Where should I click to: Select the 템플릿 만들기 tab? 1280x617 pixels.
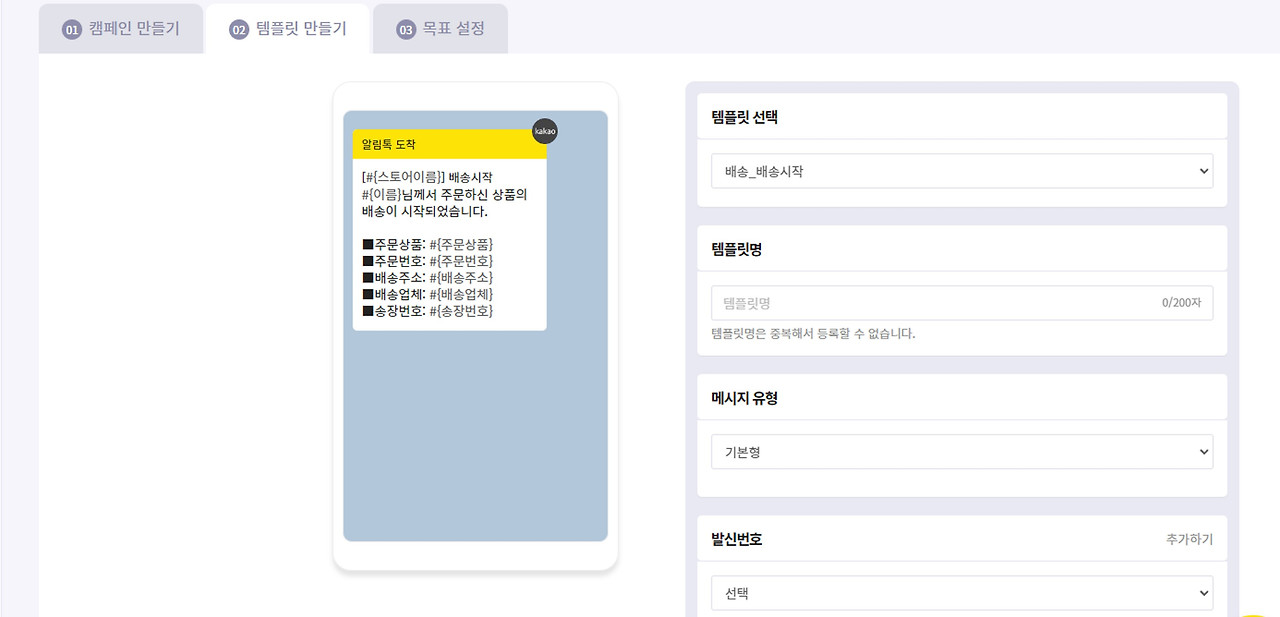pyautogui.click(x=287, y=29)
